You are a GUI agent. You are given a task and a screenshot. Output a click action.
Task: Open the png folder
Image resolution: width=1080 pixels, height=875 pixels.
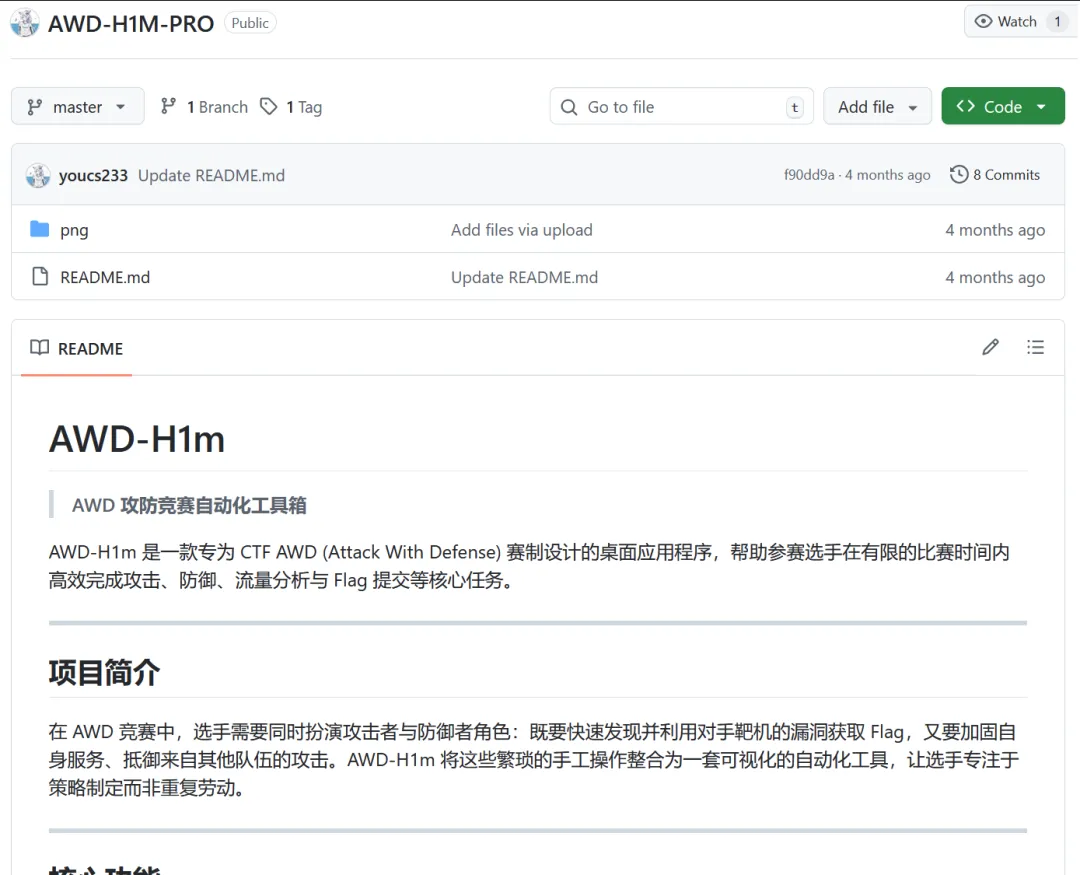(x=74, y=229)
